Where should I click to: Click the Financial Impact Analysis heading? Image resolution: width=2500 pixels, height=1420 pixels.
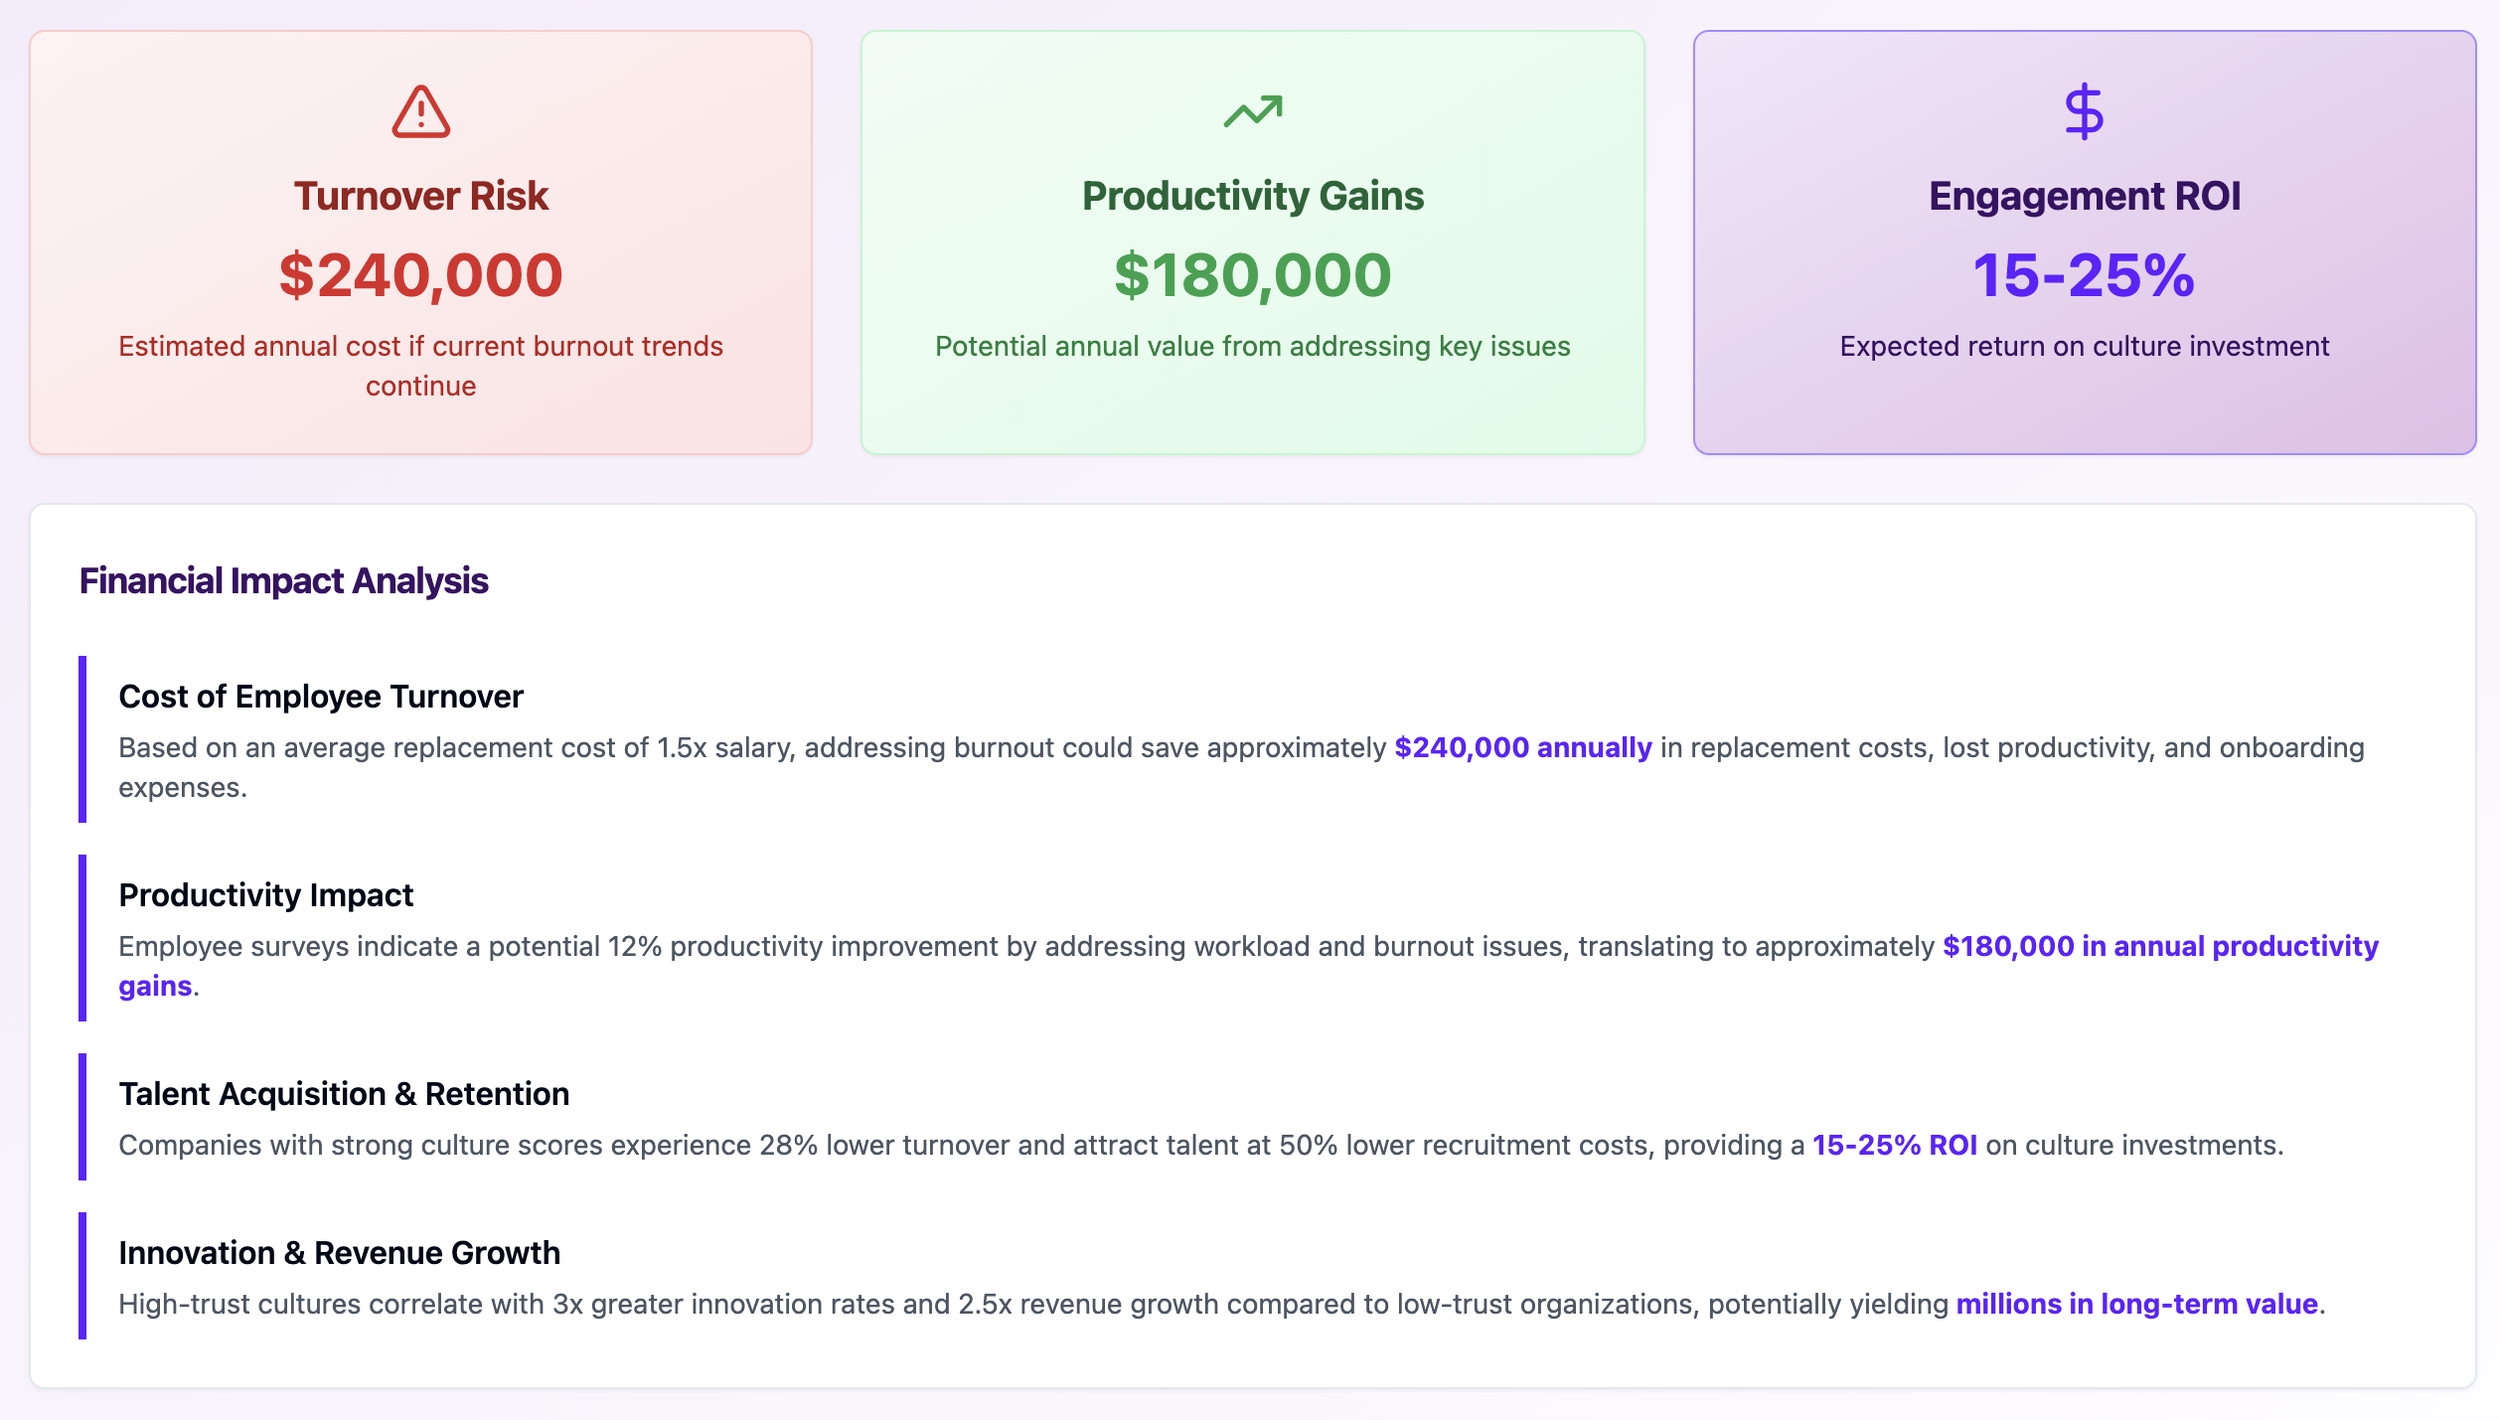(283, 581)
